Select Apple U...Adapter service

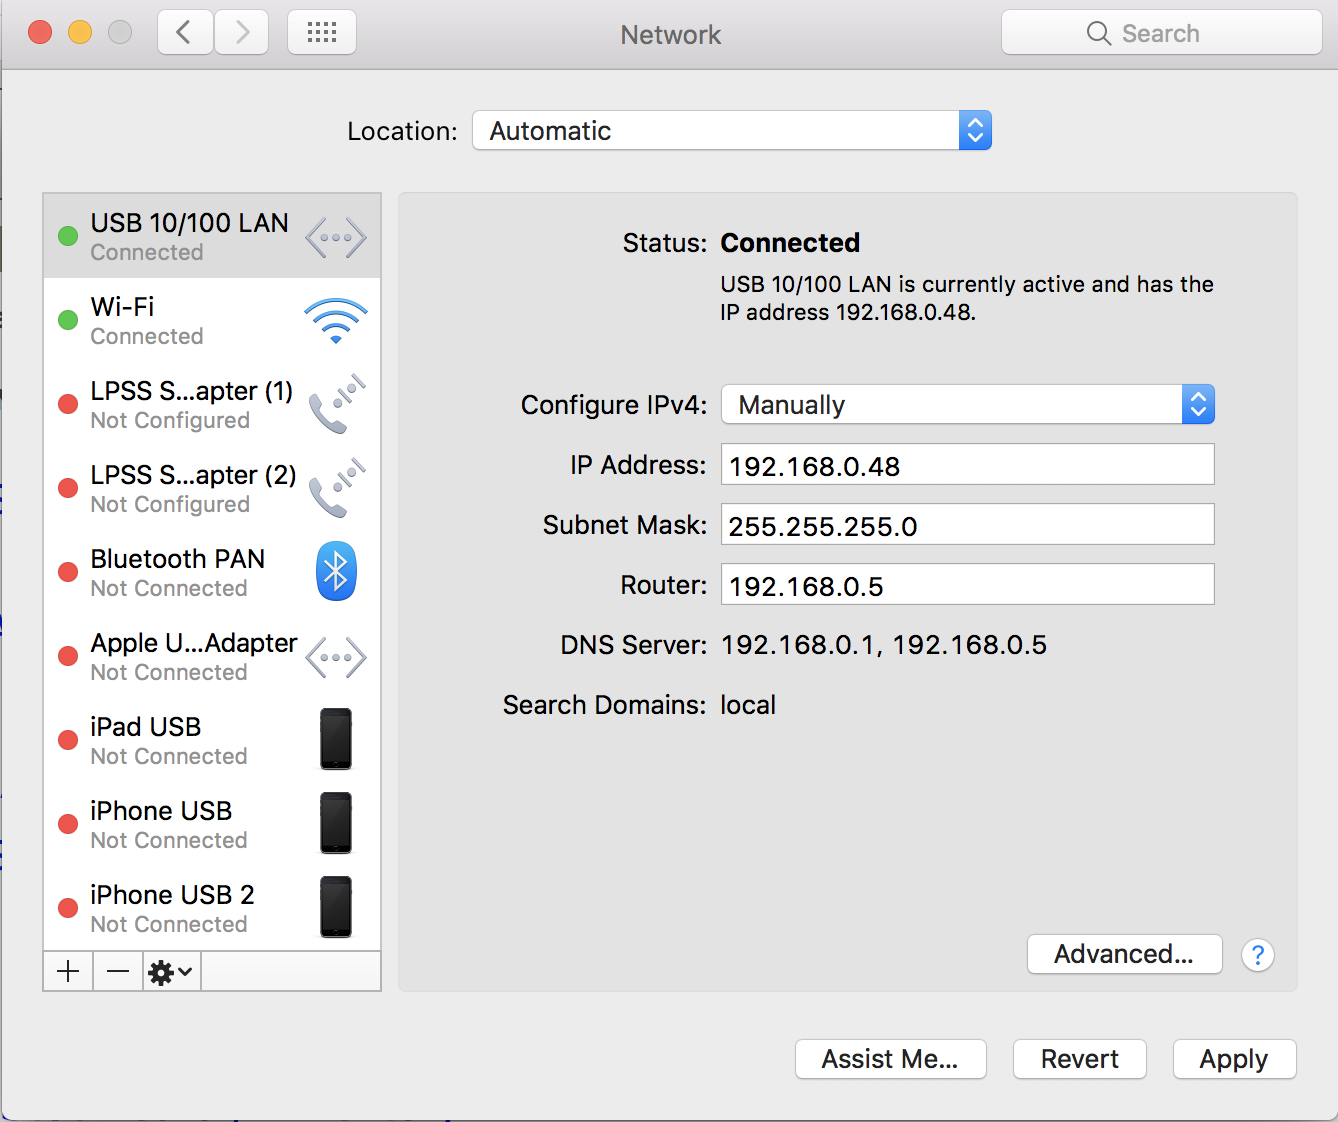212,656
